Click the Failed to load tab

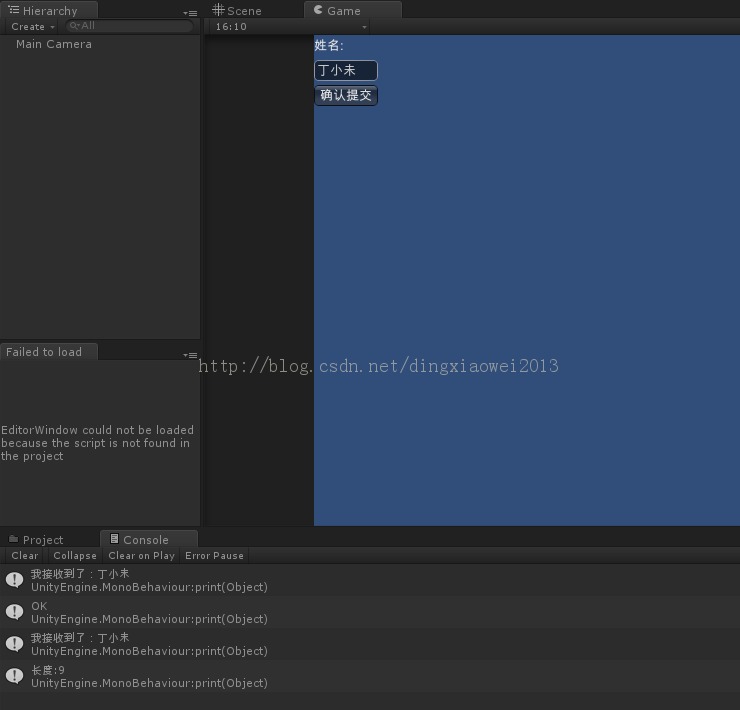tap(49, 352)
